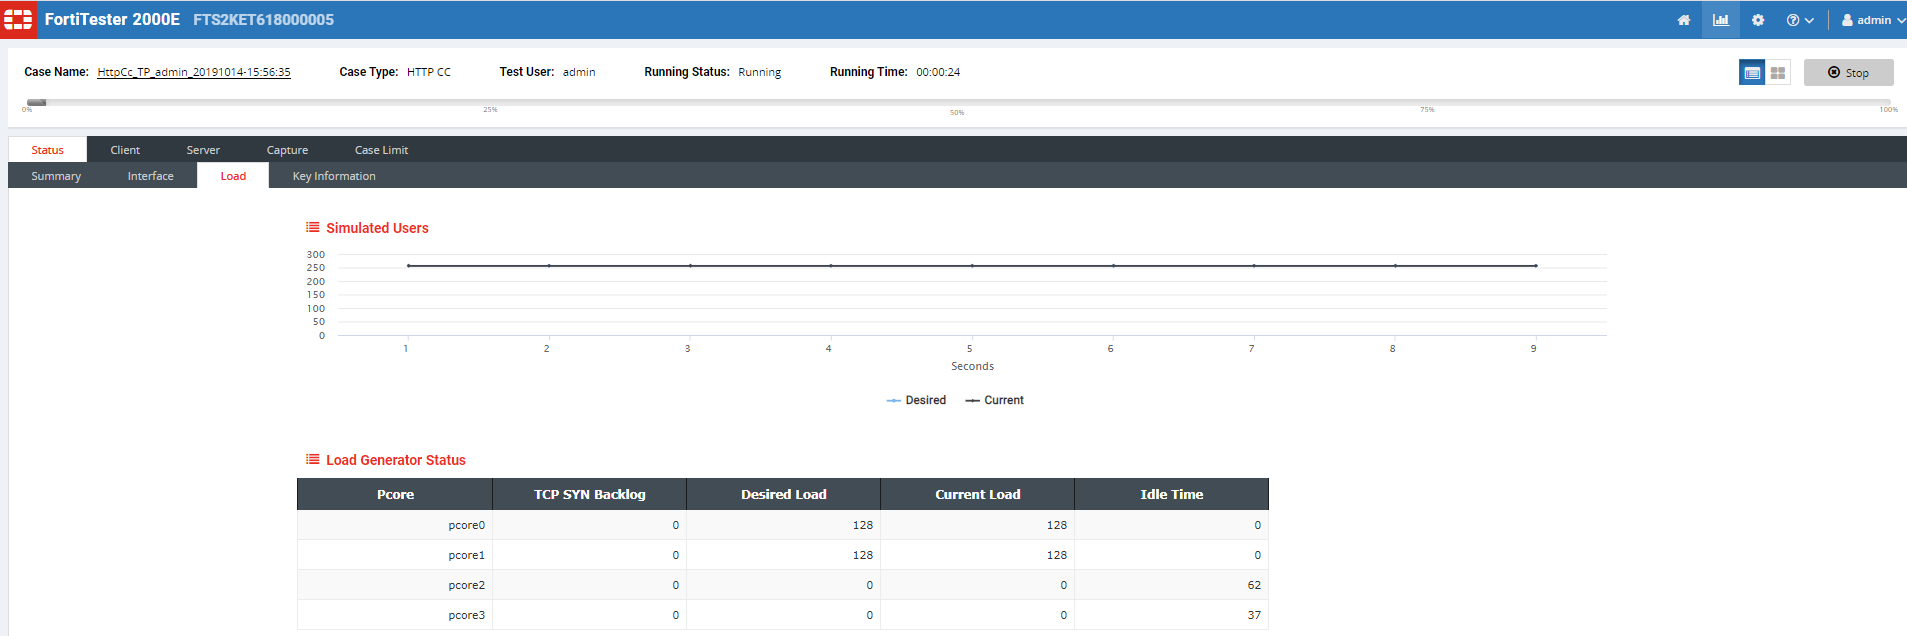This screenshot has height=636, width=1907.
Task: Switch to the Server tab
Action: point(203,150)
